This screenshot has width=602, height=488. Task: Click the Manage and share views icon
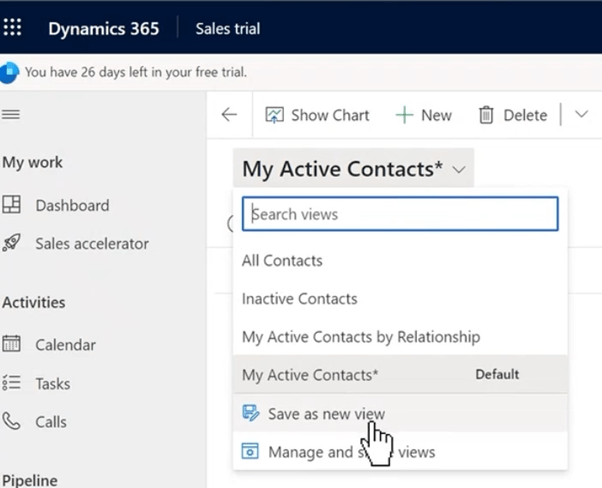250,451
